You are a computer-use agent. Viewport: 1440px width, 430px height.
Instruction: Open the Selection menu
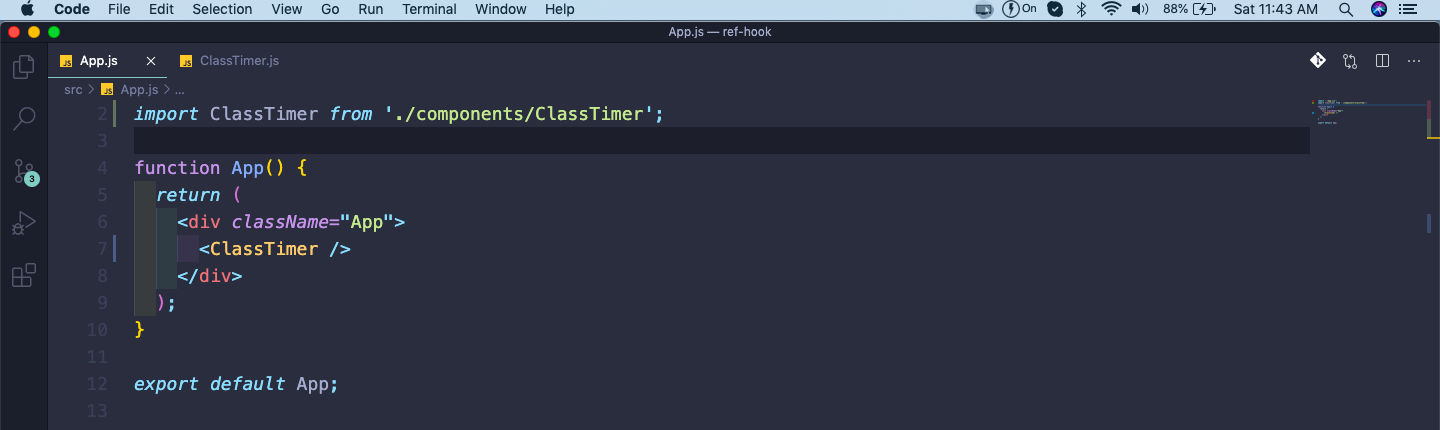click(x=222, y=9)
